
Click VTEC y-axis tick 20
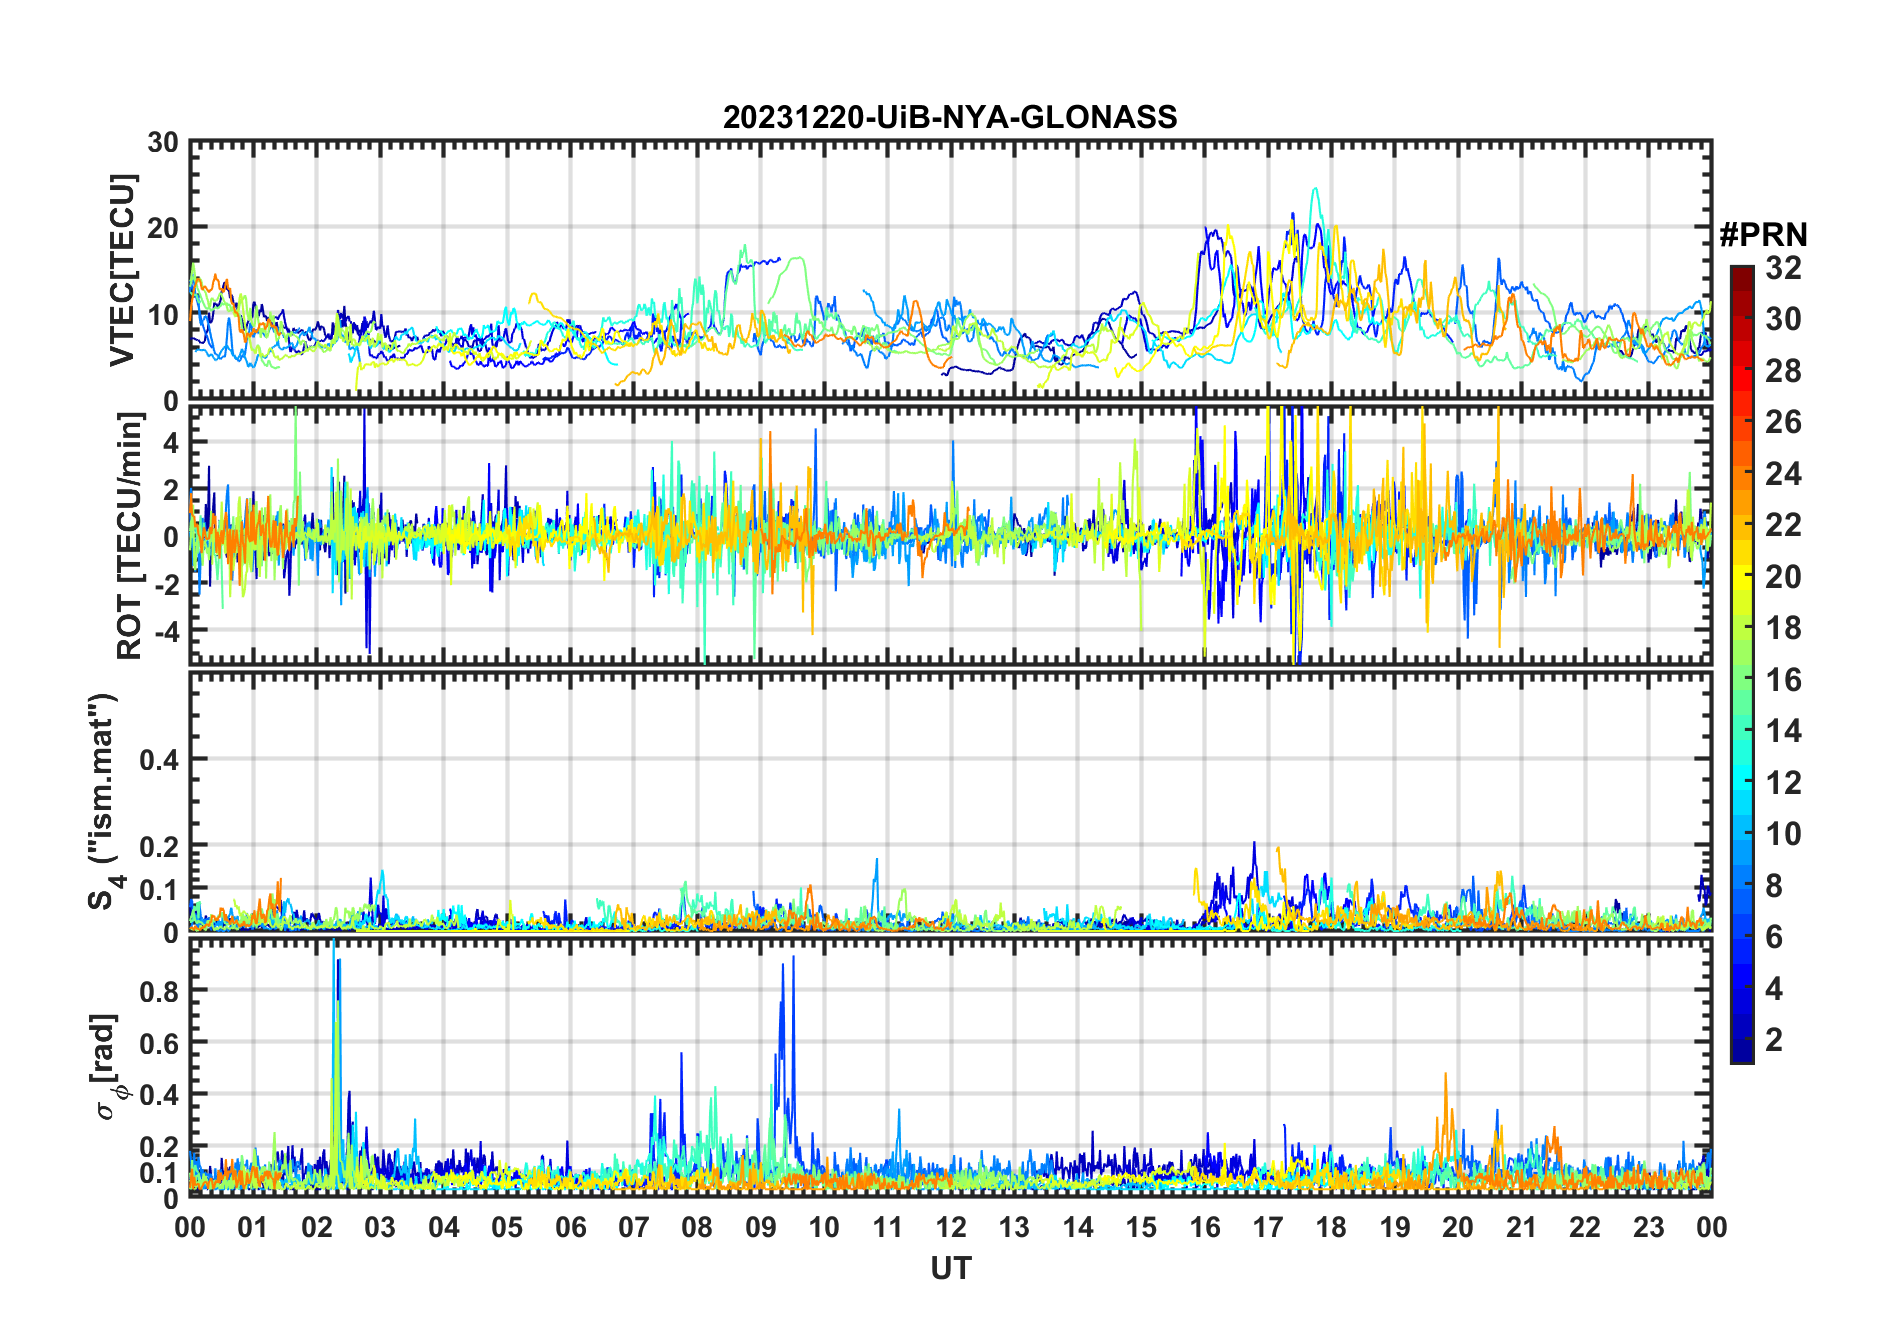coord(163,228)
